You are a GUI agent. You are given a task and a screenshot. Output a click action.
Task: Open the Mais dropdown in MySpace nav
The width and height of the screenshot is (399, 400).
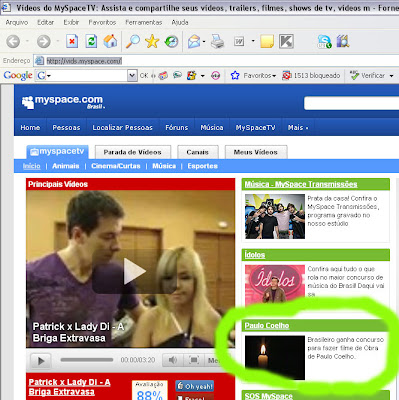298,128
